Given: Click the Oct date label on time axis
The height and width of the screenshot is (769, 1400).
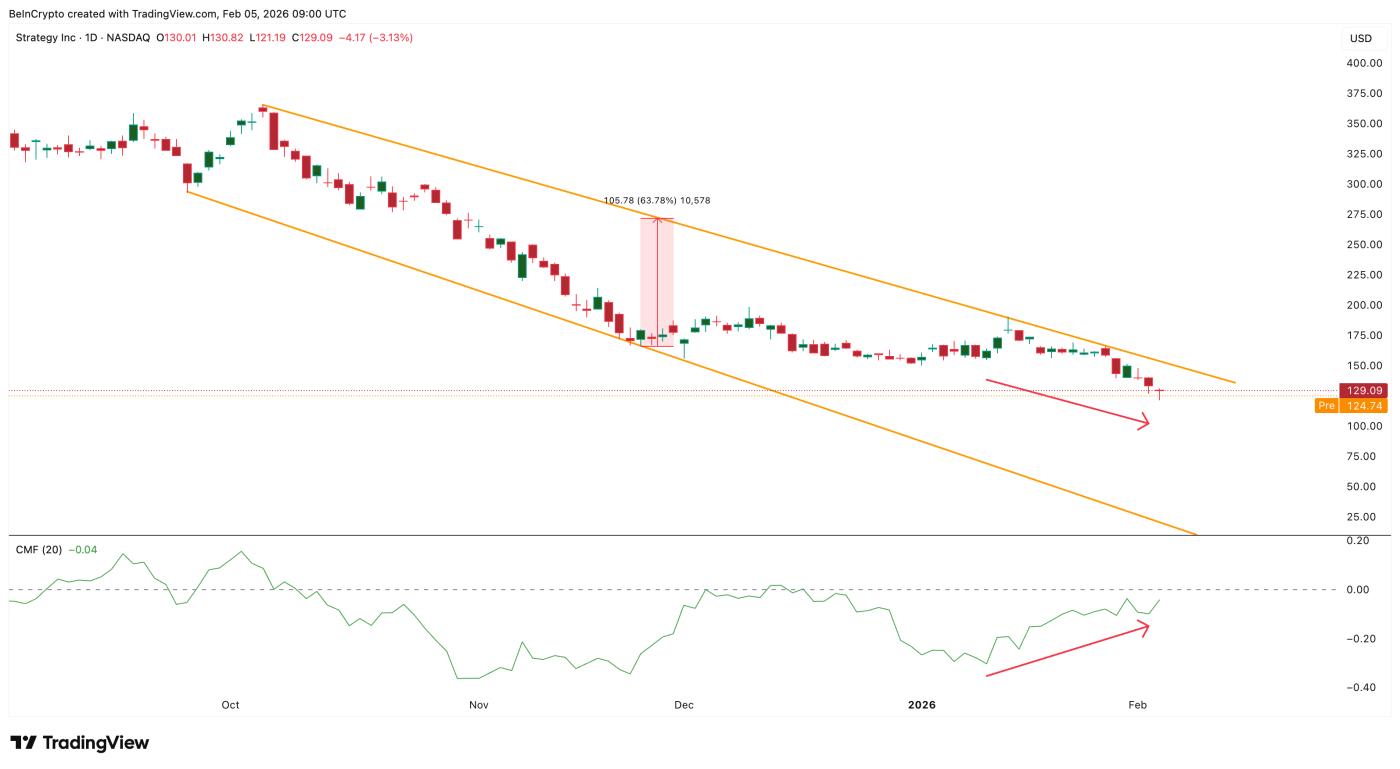Looking at the screenshot, I should pos(230,705).
